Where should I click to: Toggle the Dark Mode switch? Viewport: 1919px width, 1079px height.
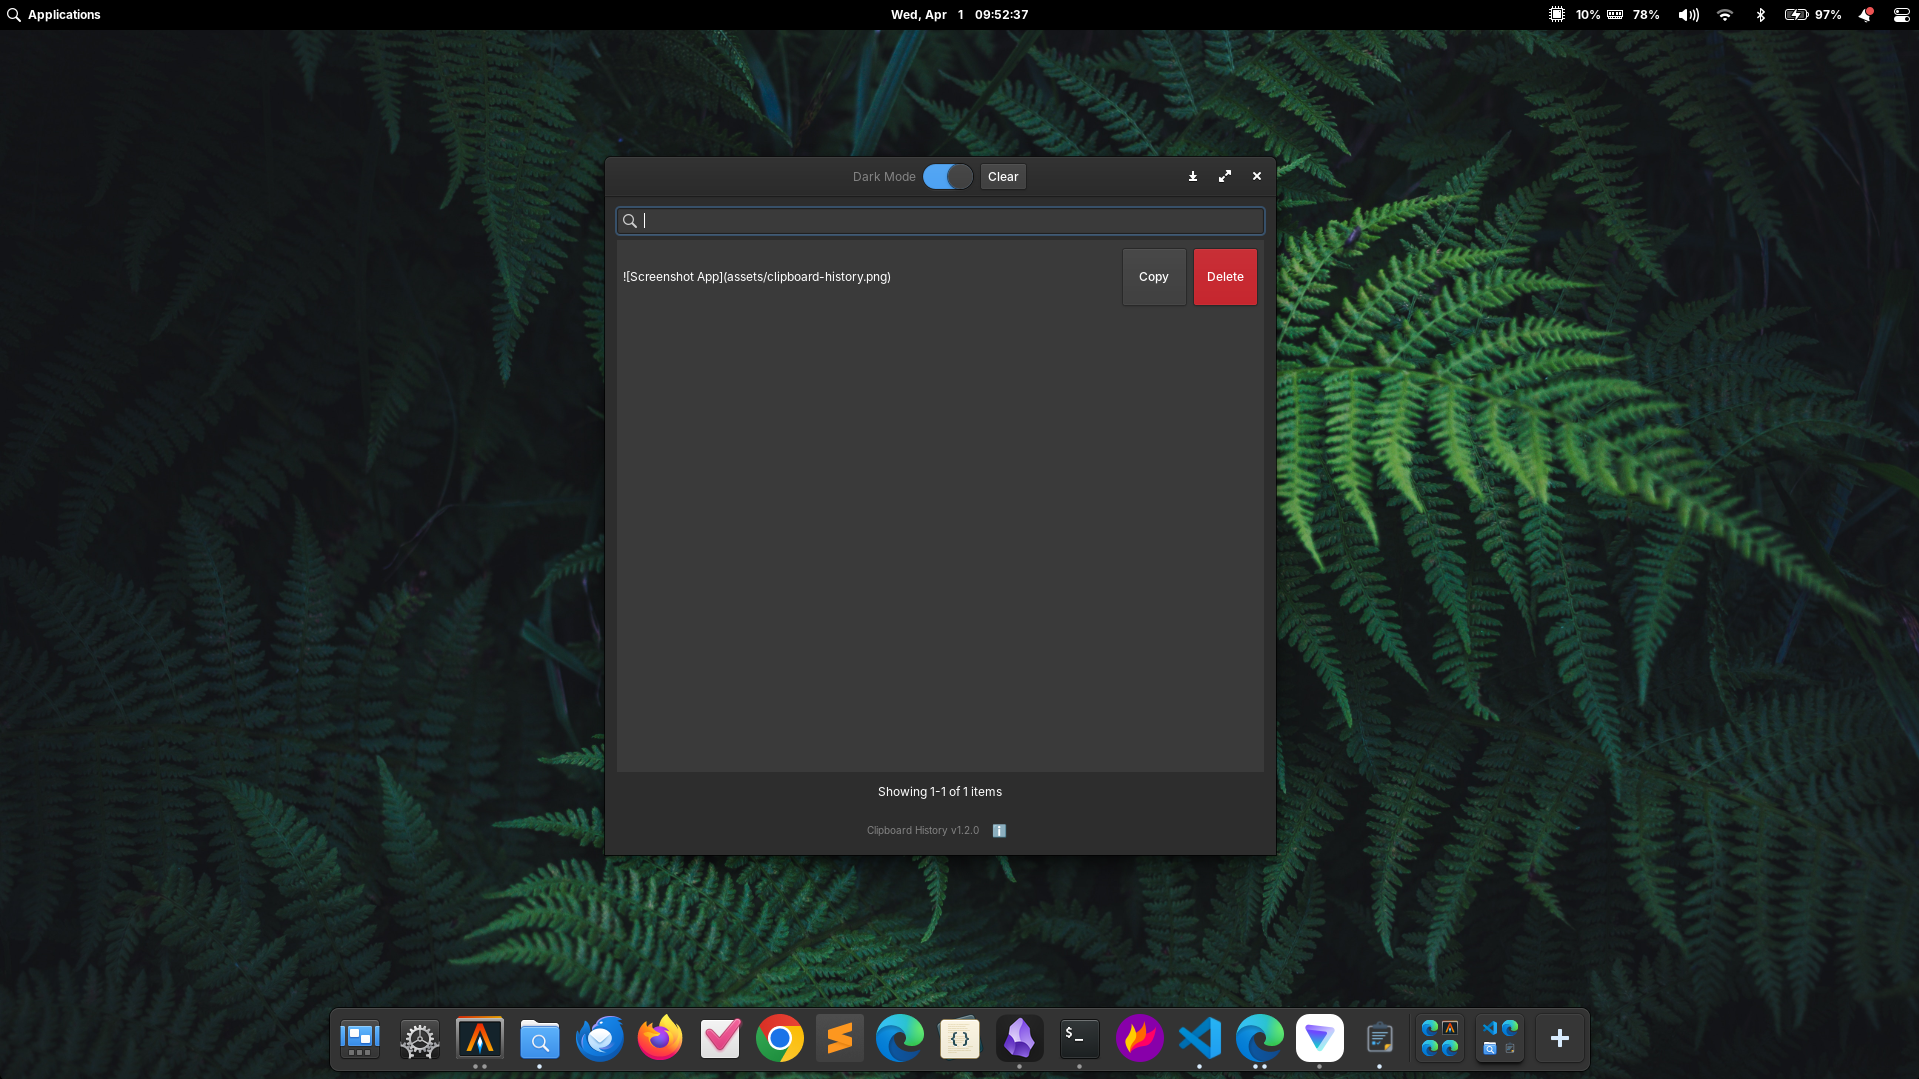pyautogui.click(x=947, y=177)
